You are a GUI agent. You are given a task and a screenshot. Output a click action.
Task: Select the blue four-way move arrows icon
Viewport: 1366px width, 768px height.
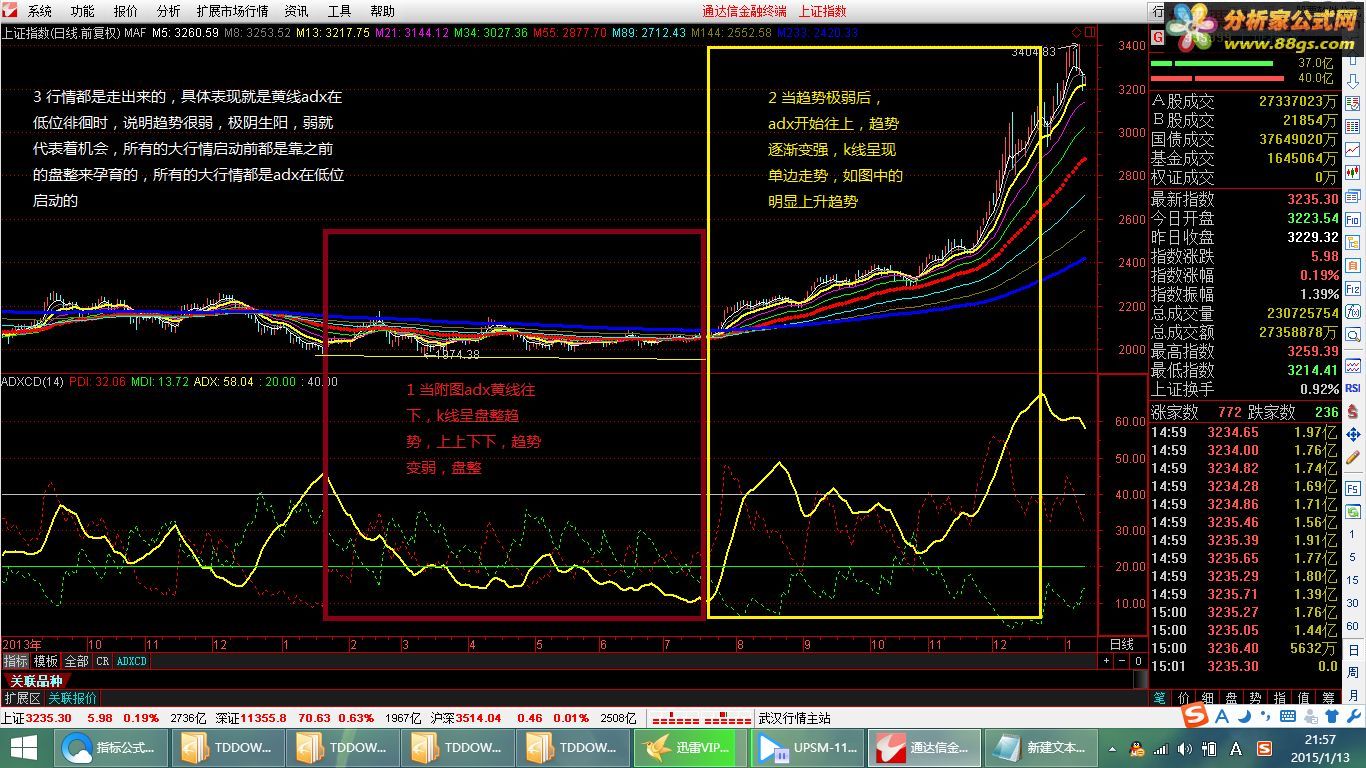(x=1353, y=435)
